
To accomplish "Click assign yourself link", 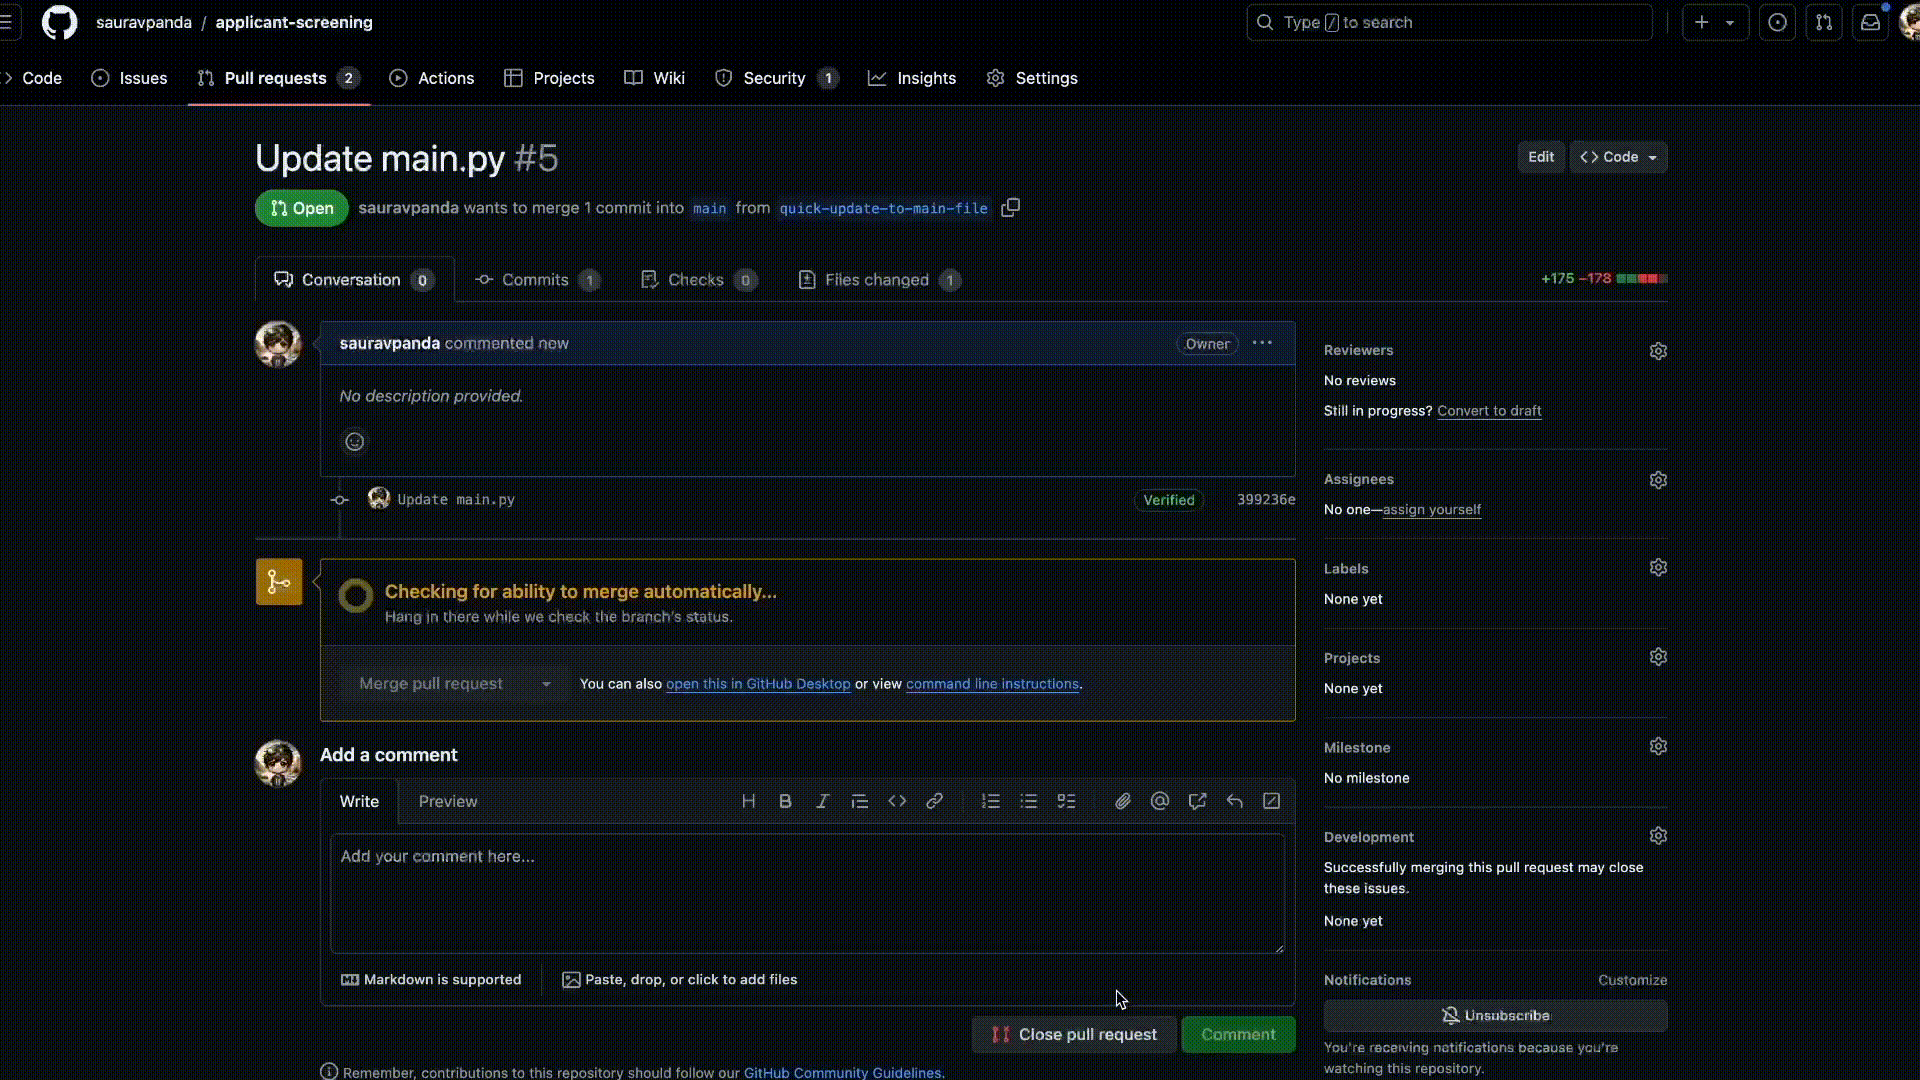I will (x=1431, y=509).
